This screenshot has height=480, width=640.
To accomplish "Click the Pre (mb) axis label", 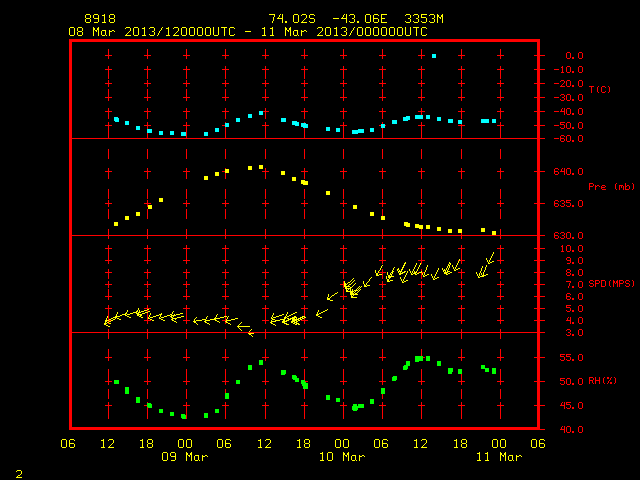I will [x=611, y=187].
